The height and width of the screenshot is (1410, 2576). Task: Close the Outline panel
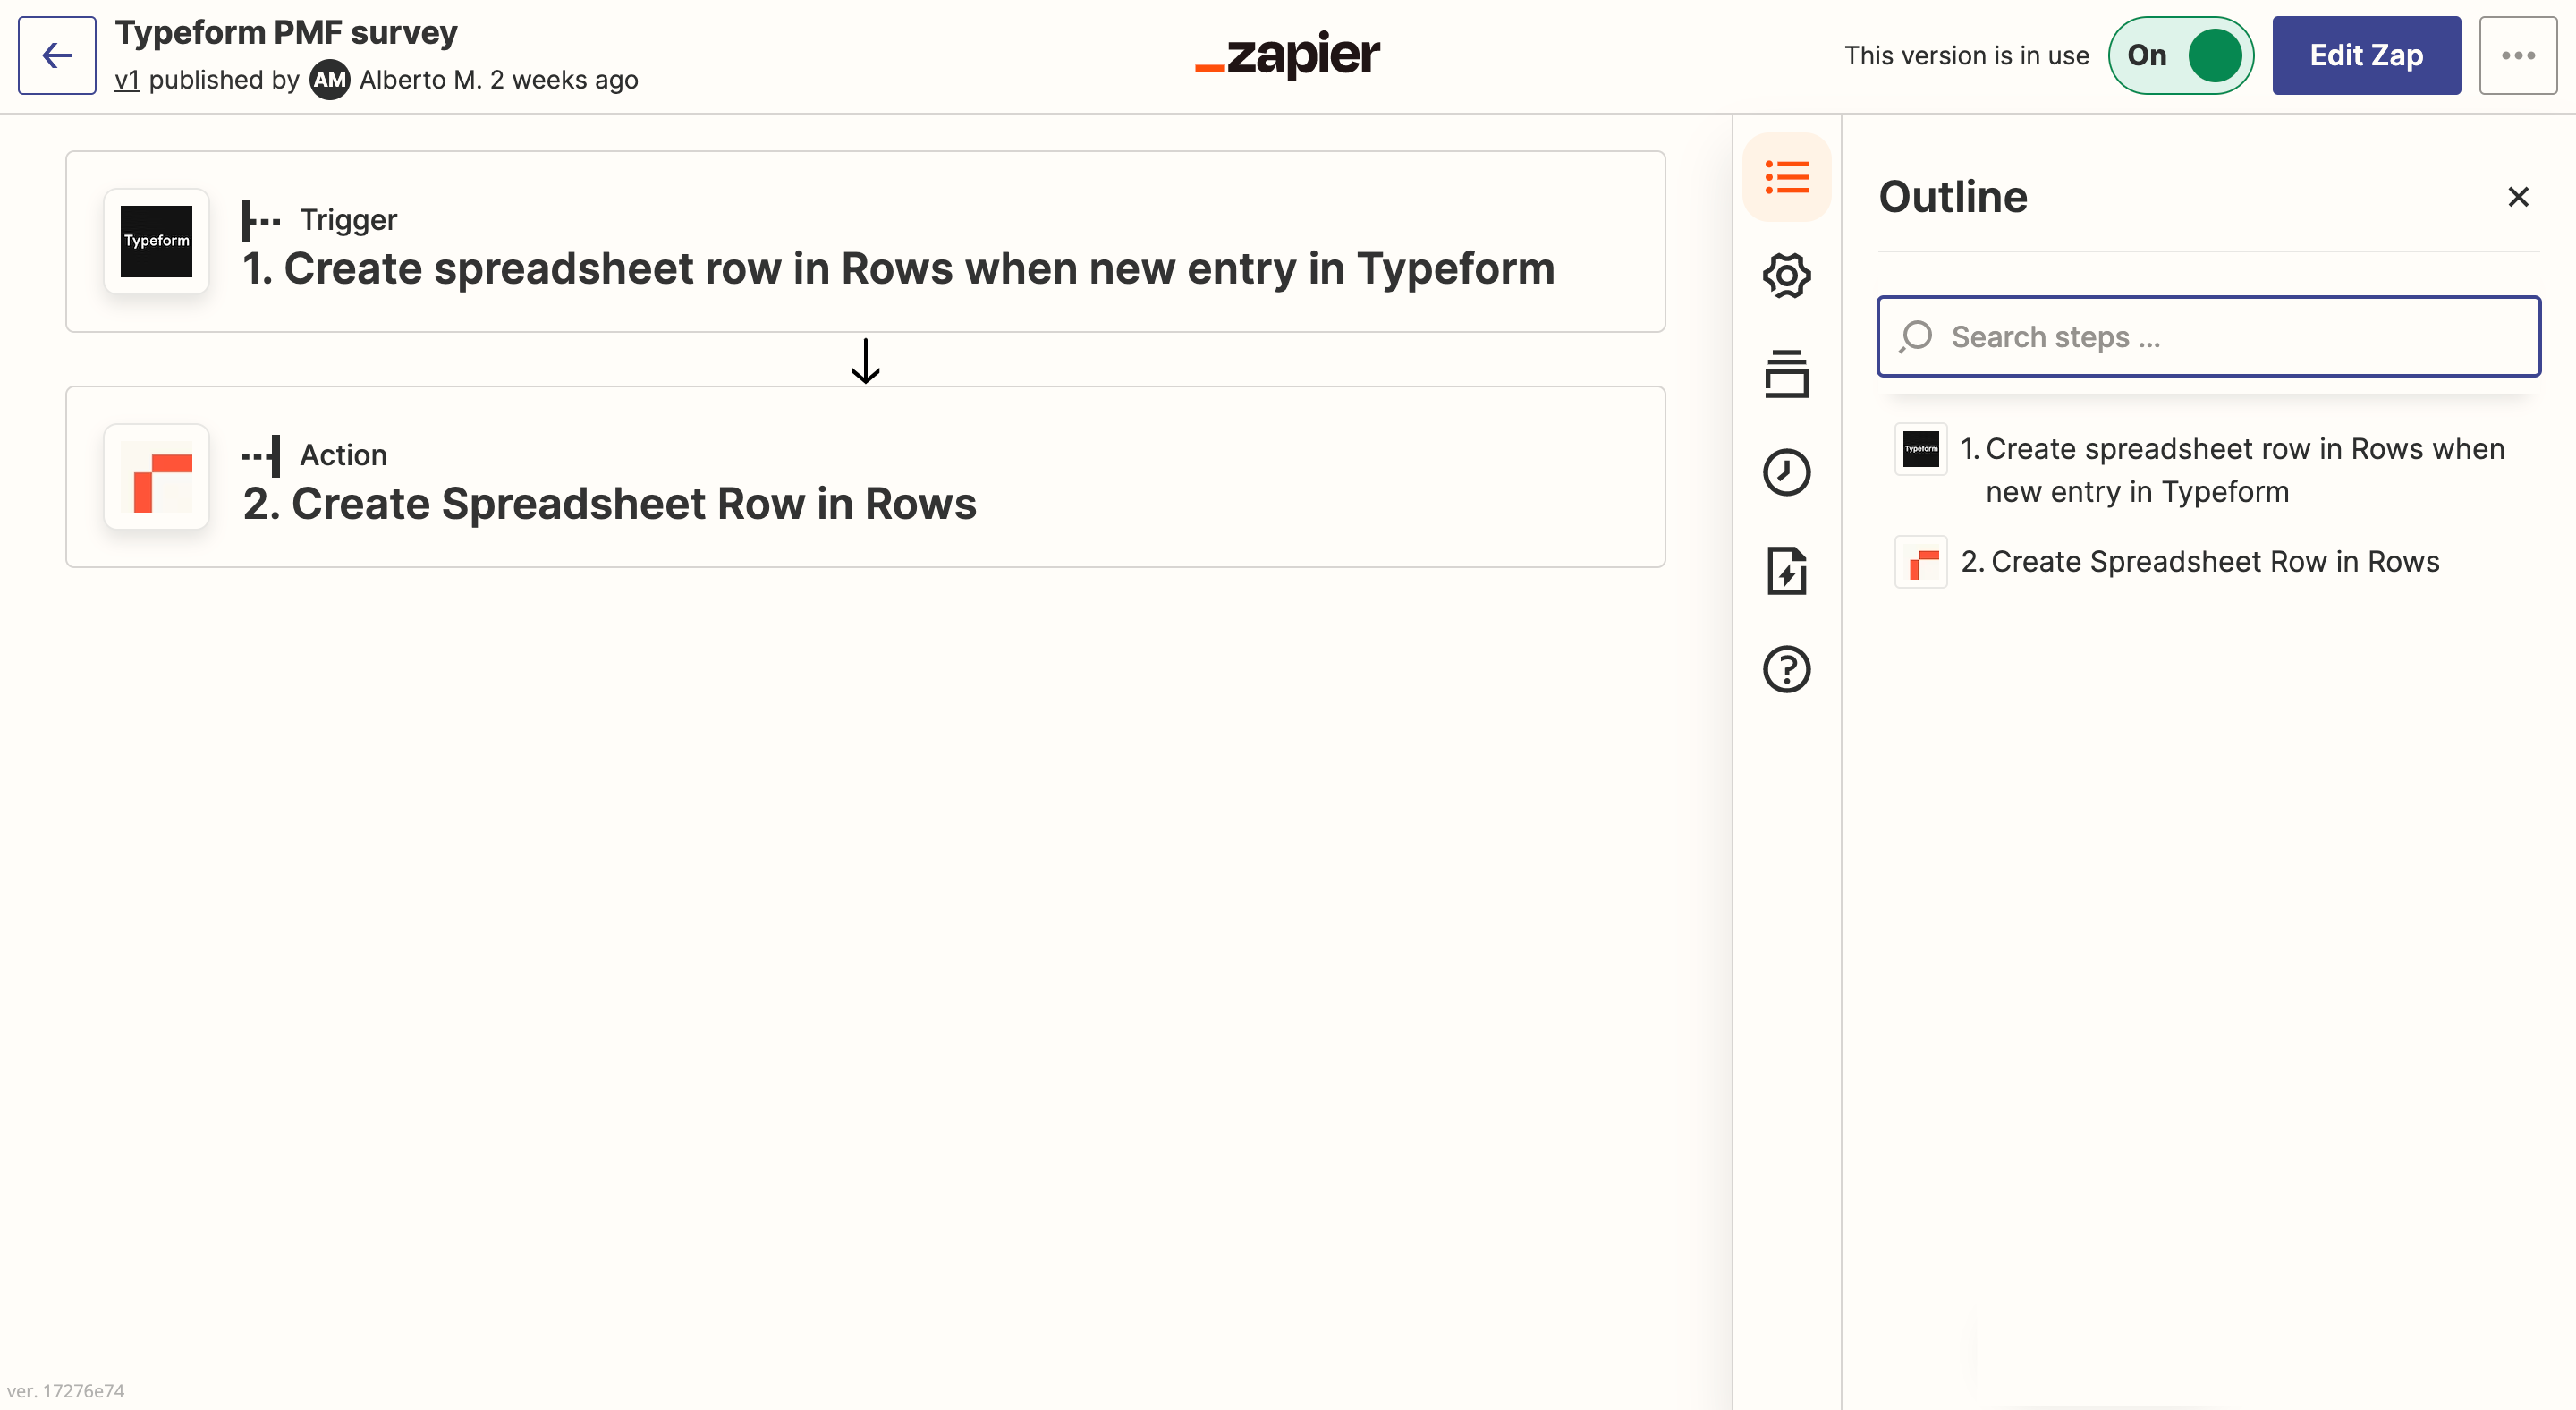[x=2517, y=197]
